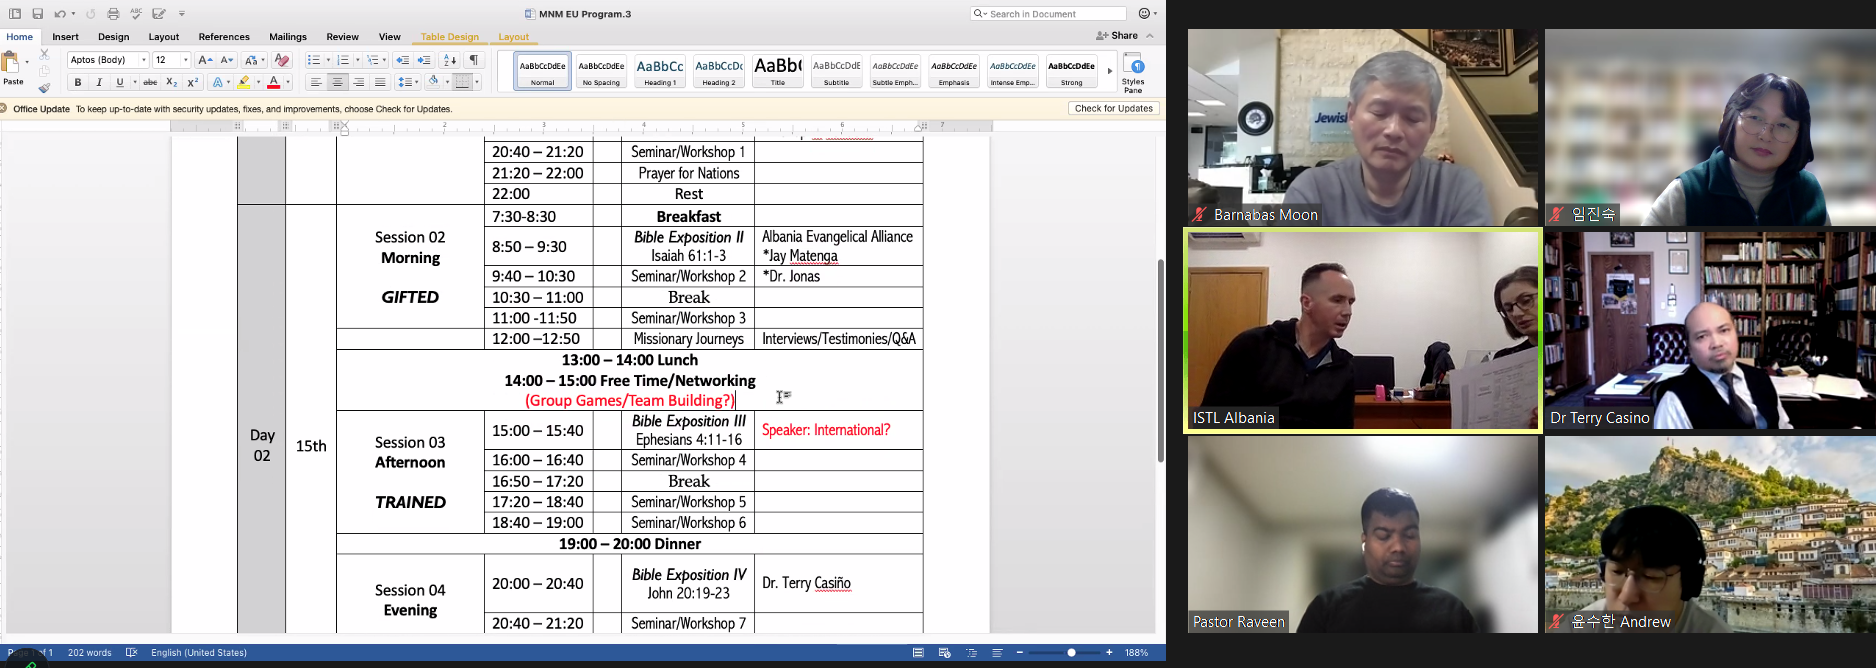Open the Styles Pane
Image resolution: width=1876 pixels, height=668 pixels.
(1133, 72)
